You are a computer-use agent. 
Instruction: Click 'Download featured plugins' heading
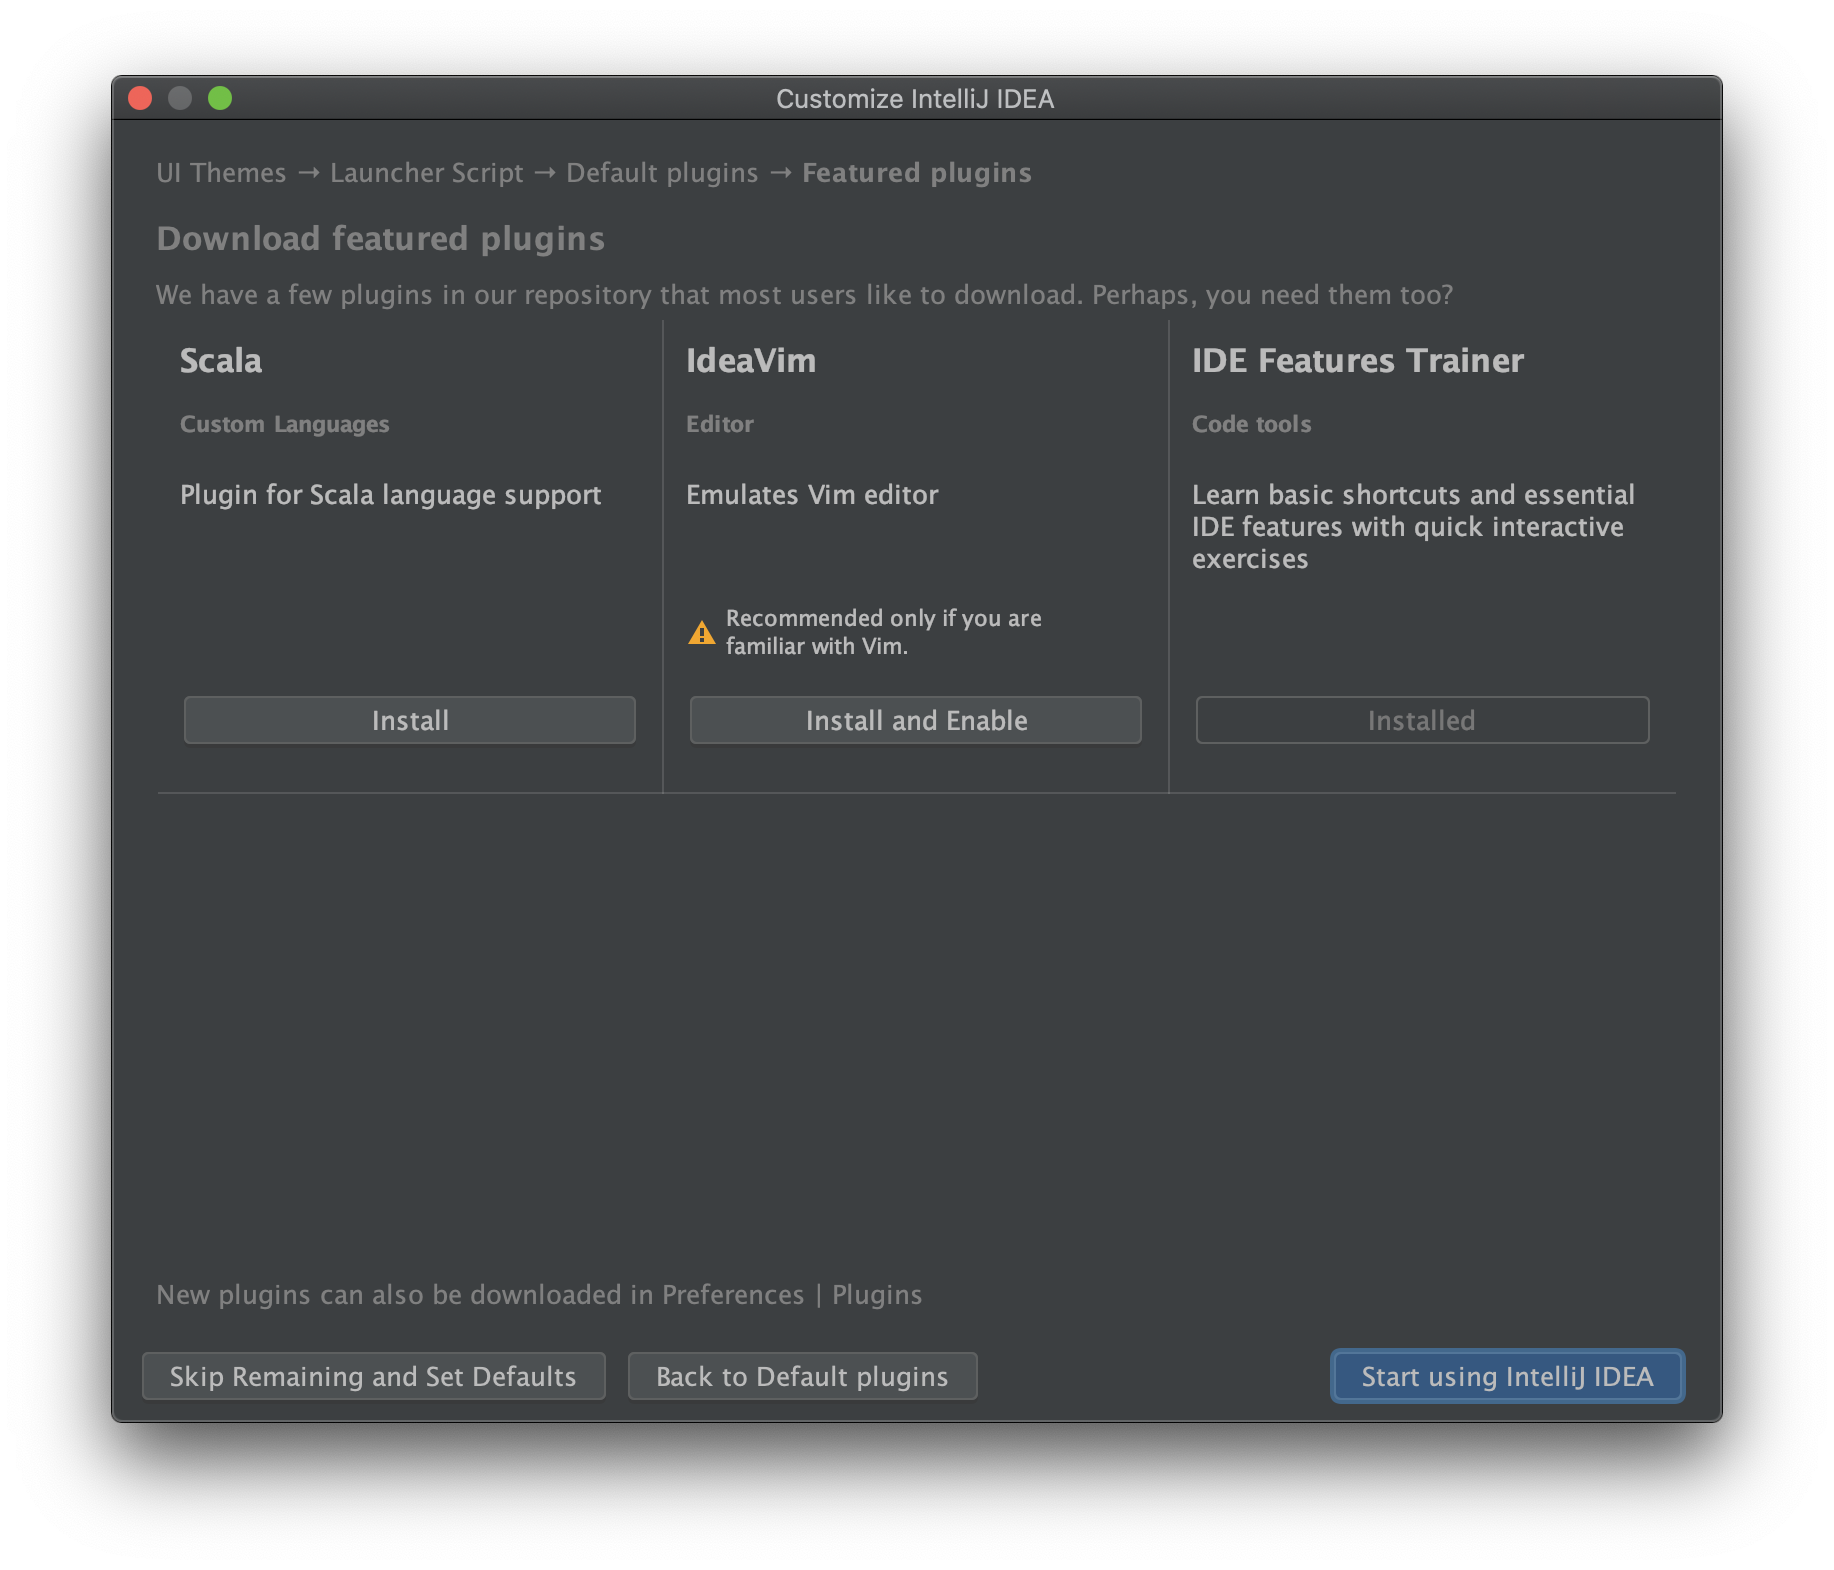pos(381,239)
